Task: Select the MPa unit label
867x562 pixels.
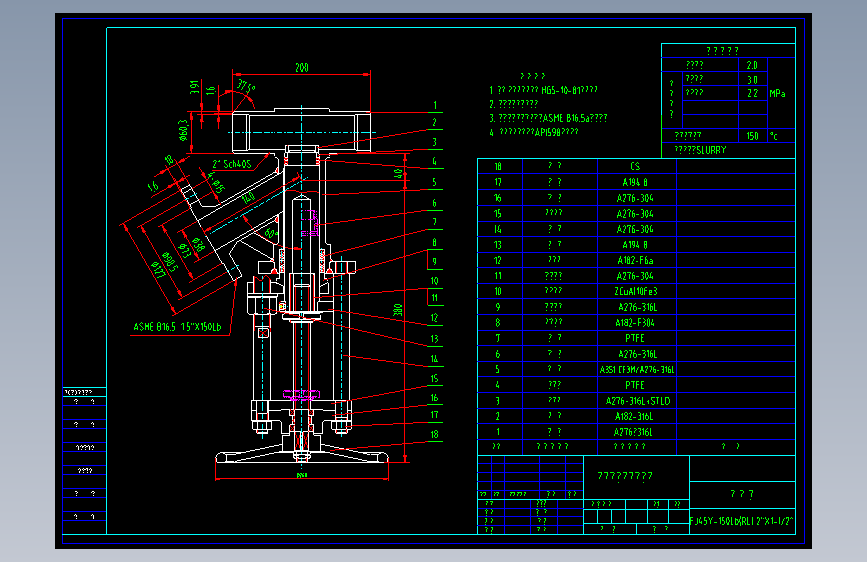Action: pos(777,93)
